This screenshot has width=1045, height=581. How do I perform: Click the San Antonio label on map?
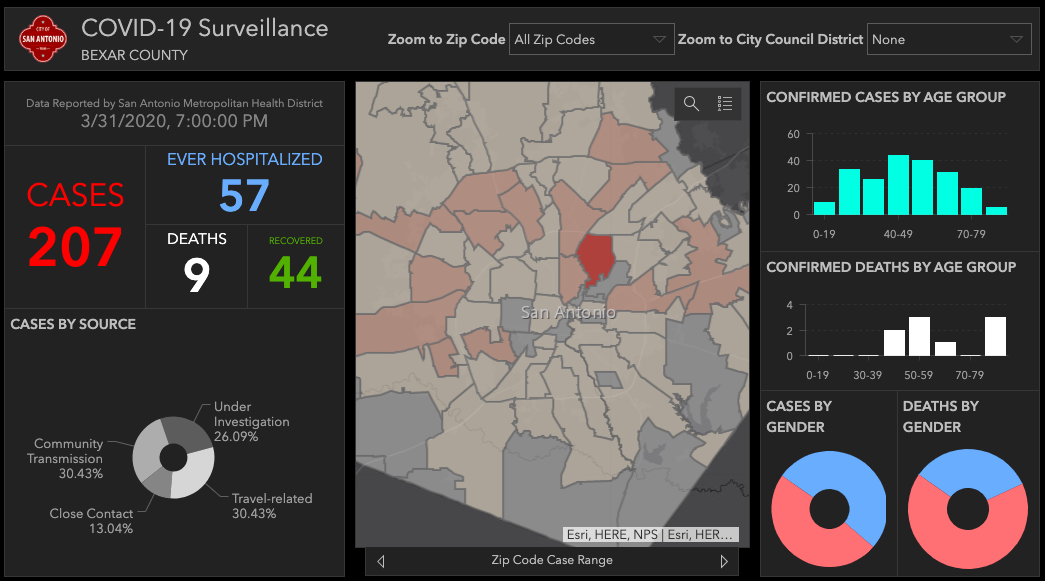pyautogui.click(x=568, y=312)
